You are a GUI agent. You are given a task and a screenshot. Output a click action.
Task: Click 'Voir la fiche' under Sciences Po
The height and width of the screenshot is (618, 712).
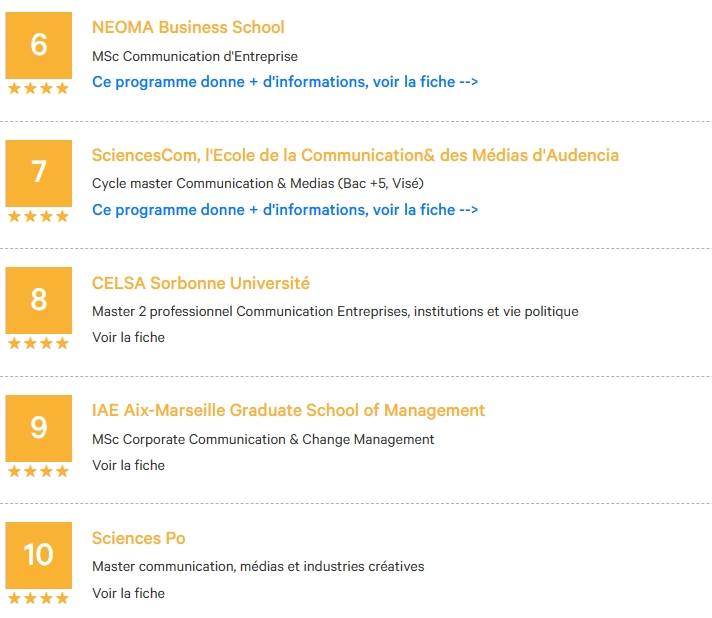(x=128, y=593)
